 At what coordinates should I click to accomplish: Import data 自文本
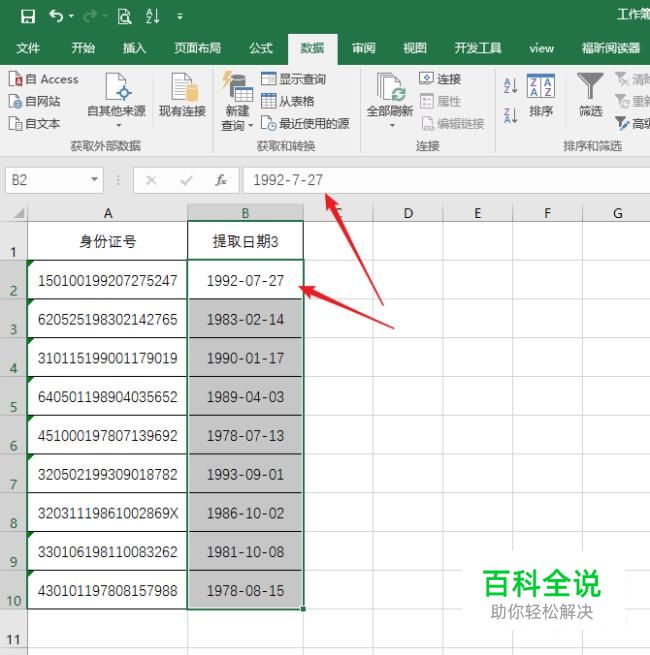34,124
